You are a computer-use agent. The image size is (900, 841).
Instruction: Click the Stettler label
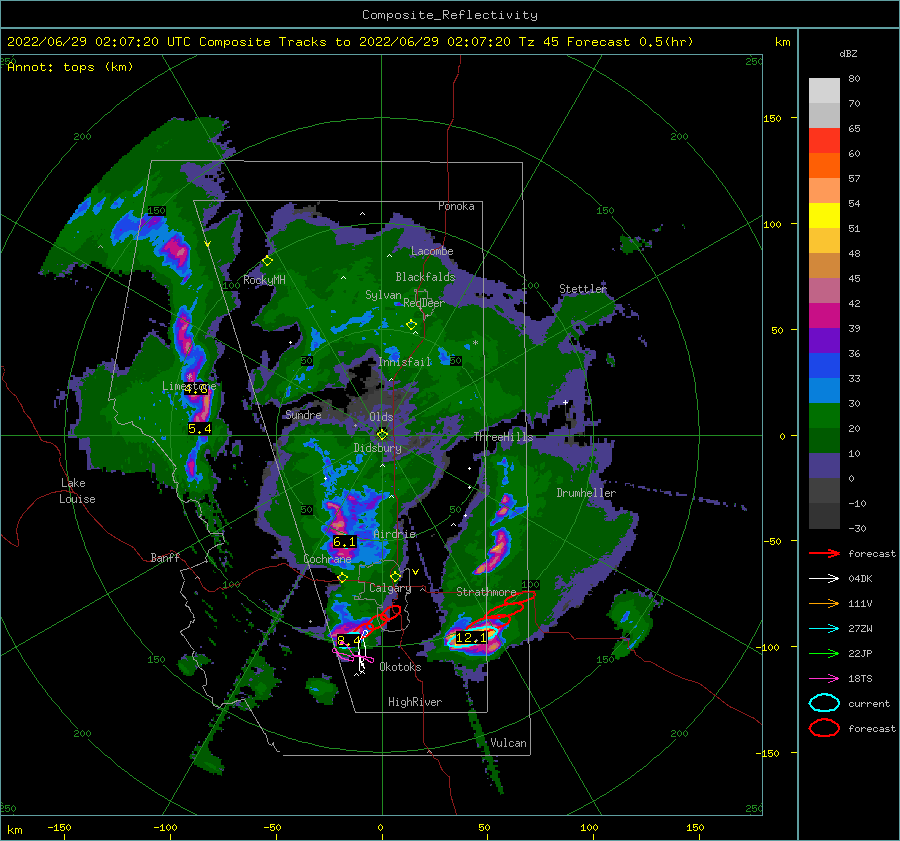coord(583,289)
